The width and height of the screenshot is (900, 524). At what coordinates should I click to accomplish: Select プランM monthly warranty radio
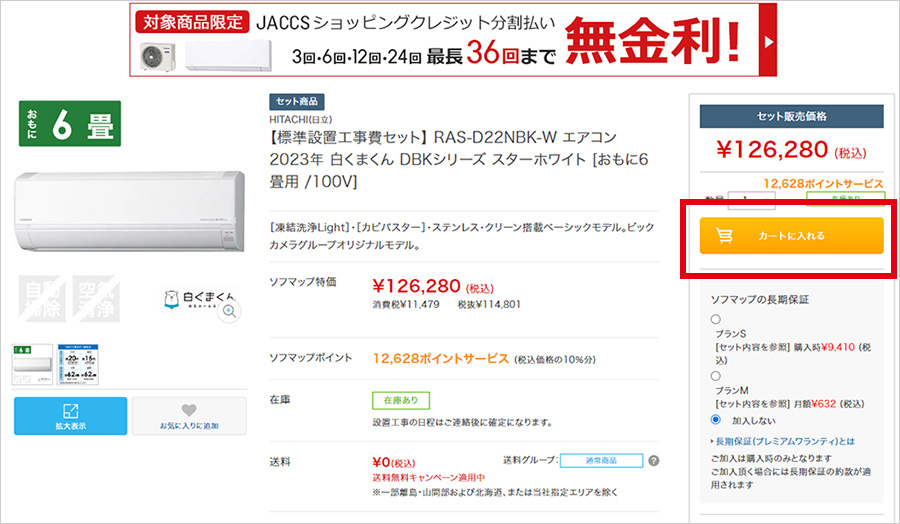[x=716, y=376]
